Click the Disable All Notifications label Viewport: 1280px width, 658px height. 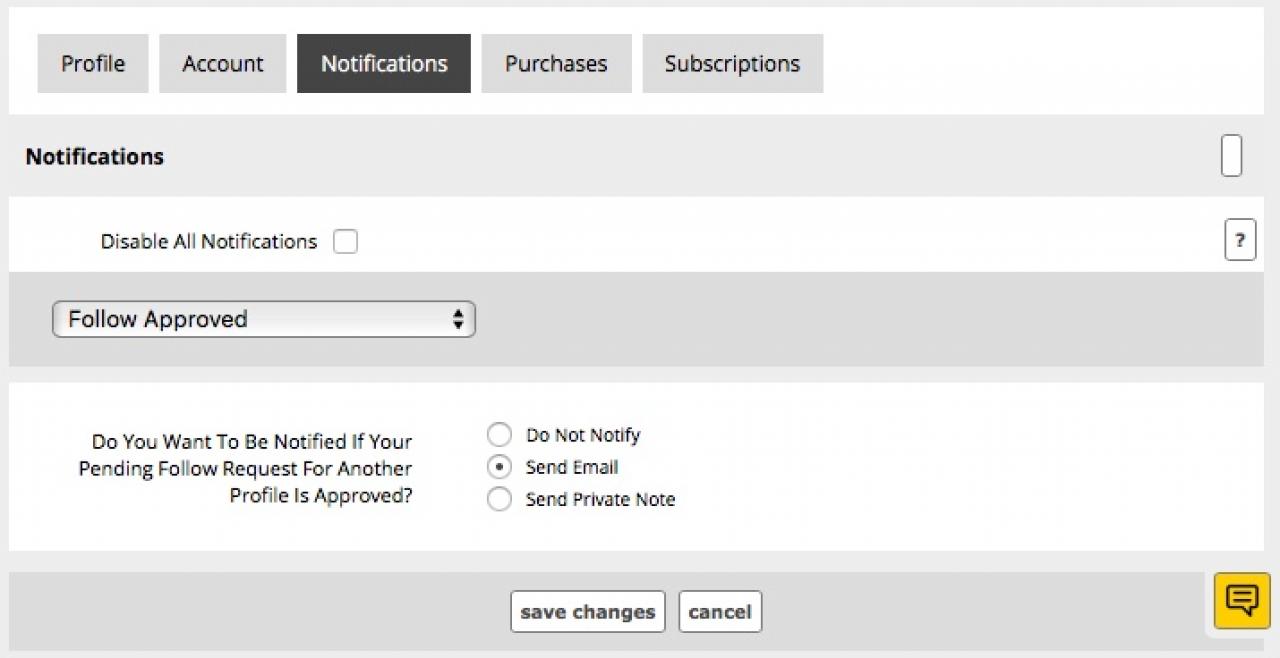point(209,242)
